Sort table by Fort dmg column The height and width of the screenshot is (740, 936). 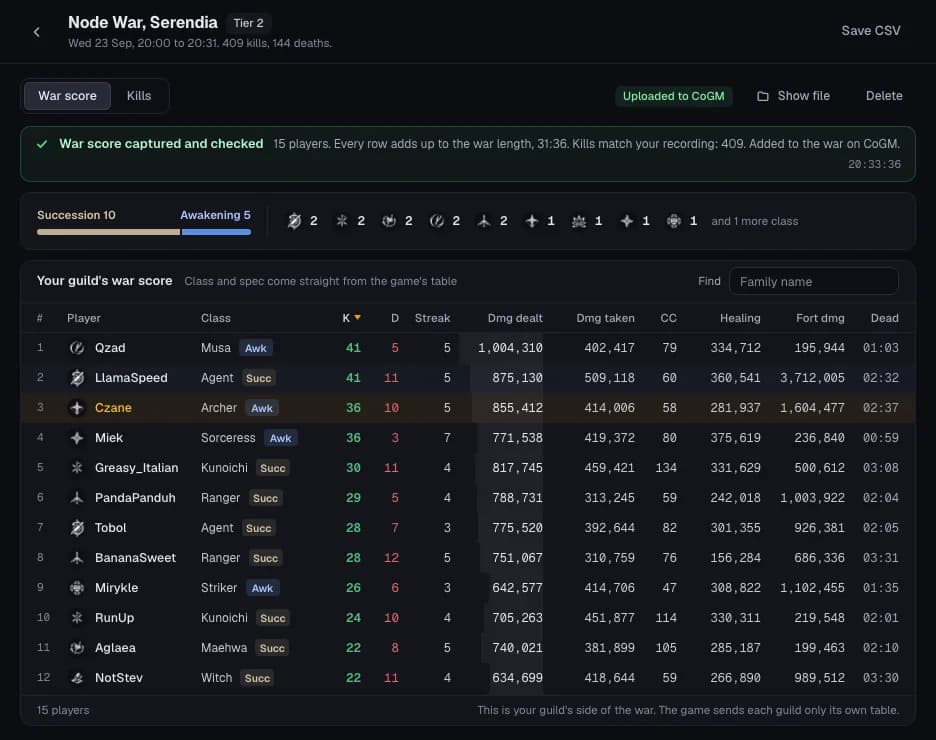[x=820, y=318]
